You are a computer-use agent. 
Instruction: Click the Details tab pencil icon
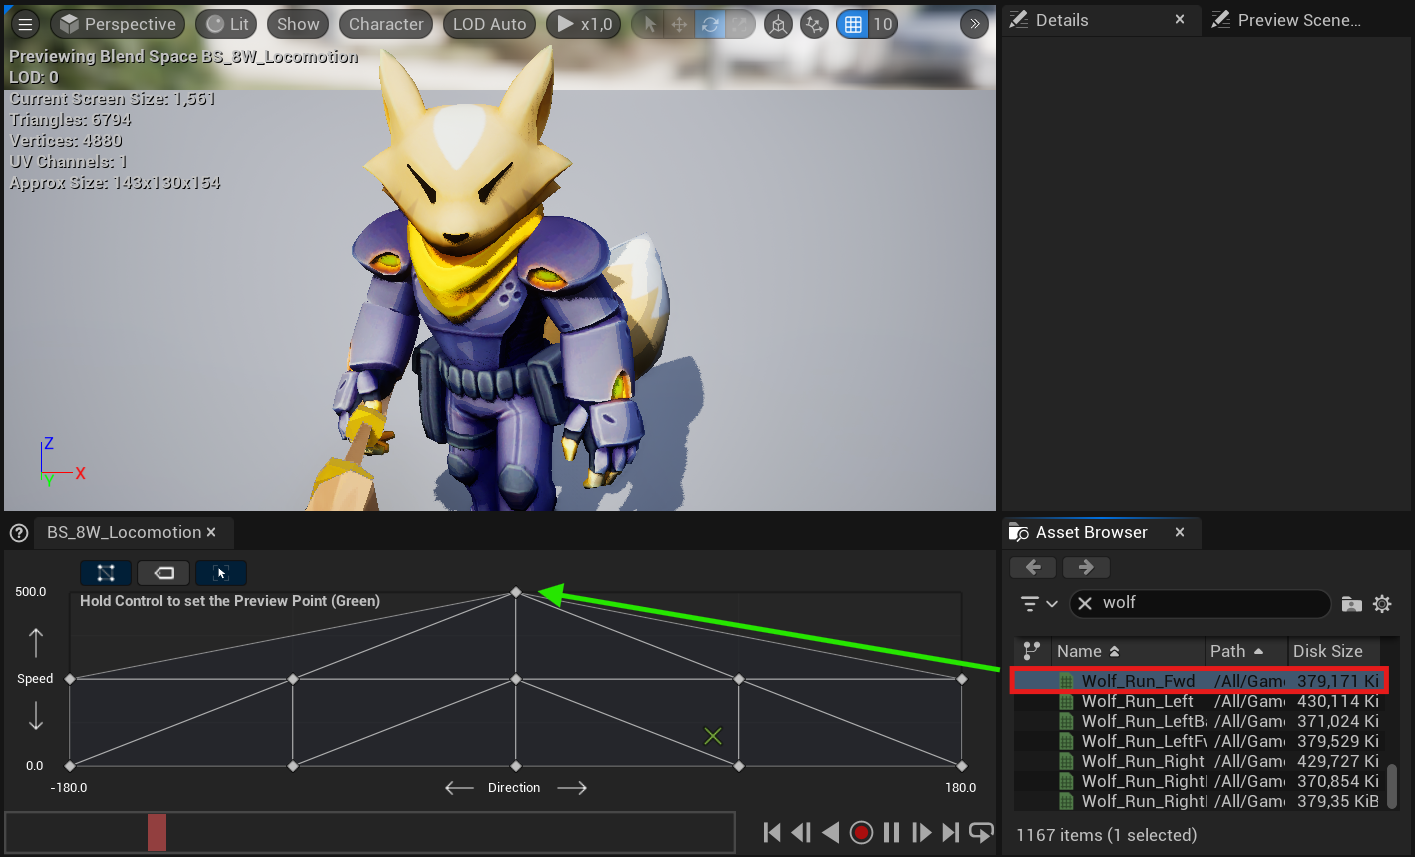(1019, 20)
